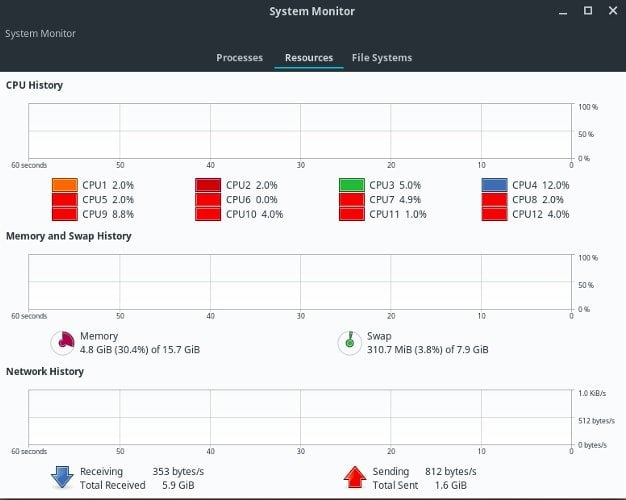
Task: Select the CPU11 red color swatch
Action: point(352,214)
